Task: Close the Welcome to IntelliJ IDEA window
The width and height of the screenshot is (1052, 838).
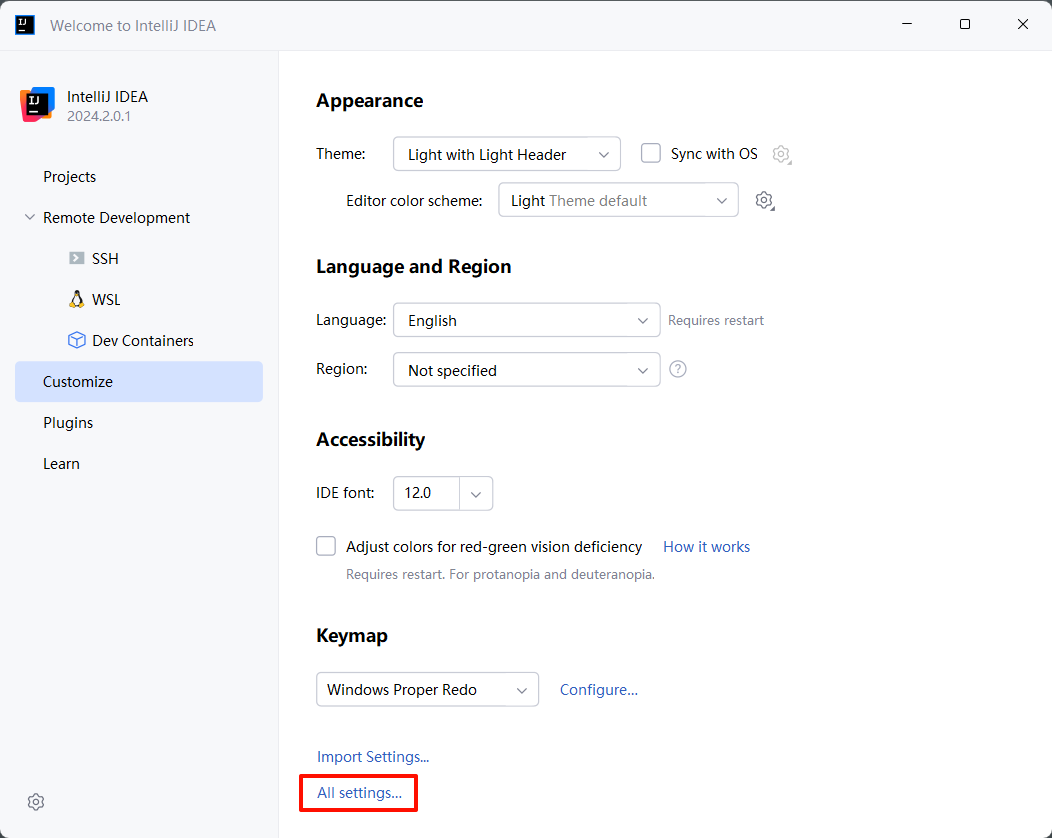Action: 1022,24
